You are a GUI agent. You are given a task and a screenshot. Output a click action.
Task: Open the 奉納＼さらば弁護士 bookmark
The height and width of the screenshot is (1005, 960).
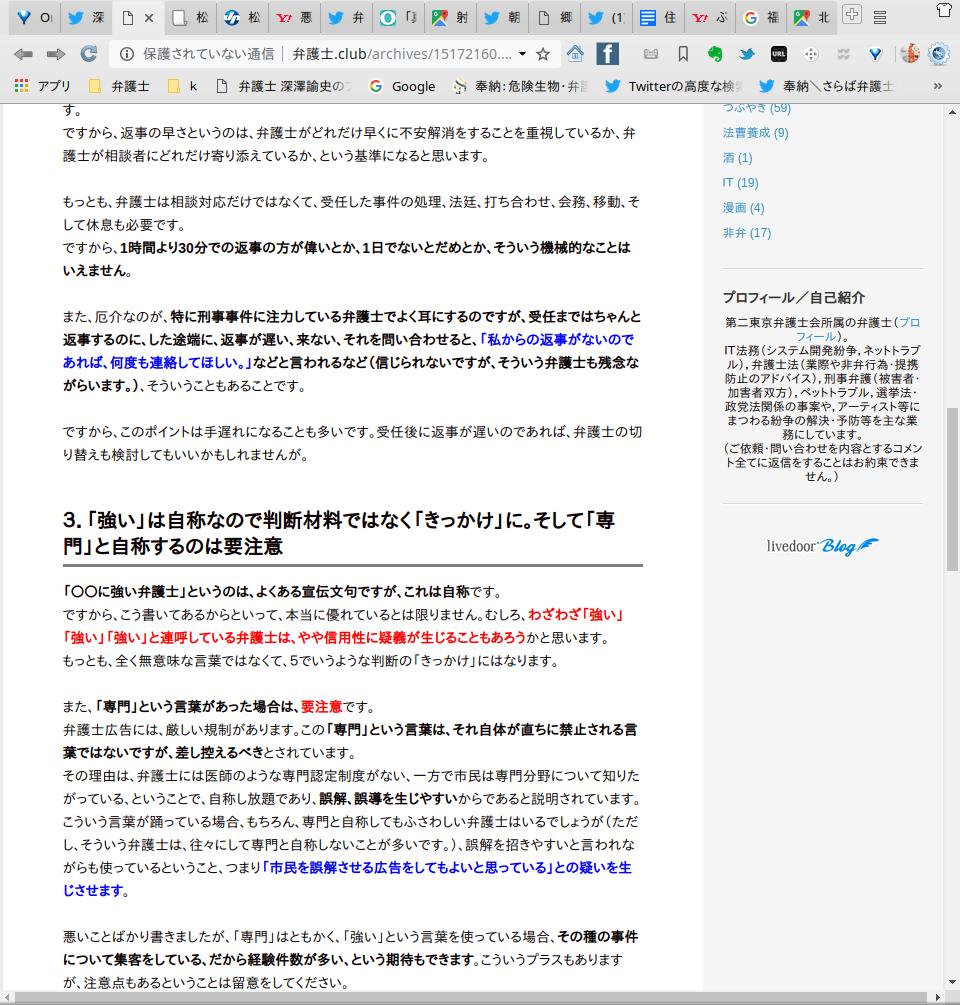tap(827, 86)
